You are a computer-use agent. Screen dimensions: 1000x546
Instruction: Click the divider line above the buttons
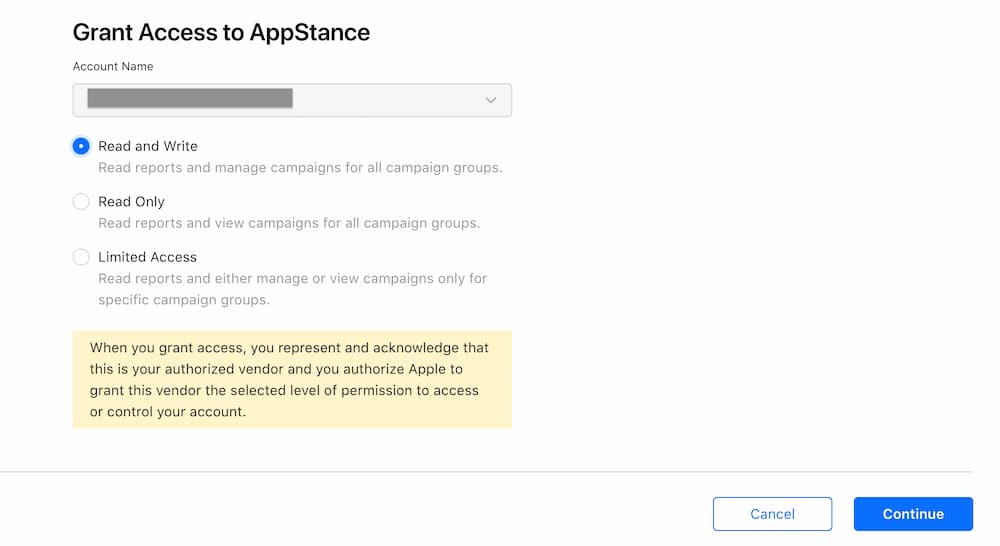click(486, 471)
